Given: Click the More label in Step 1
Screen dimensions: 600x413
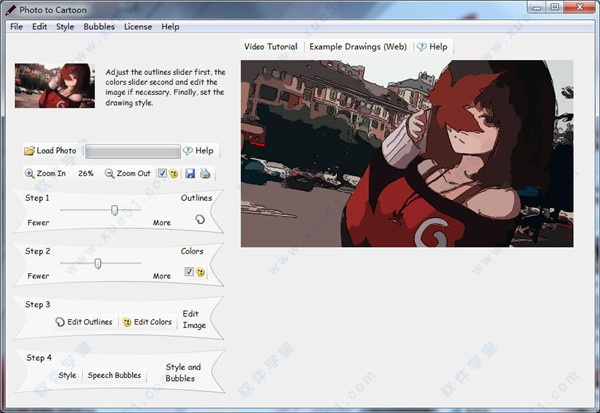Looking at the screenshot, I should pyautogui.click(x=162, y=223).
